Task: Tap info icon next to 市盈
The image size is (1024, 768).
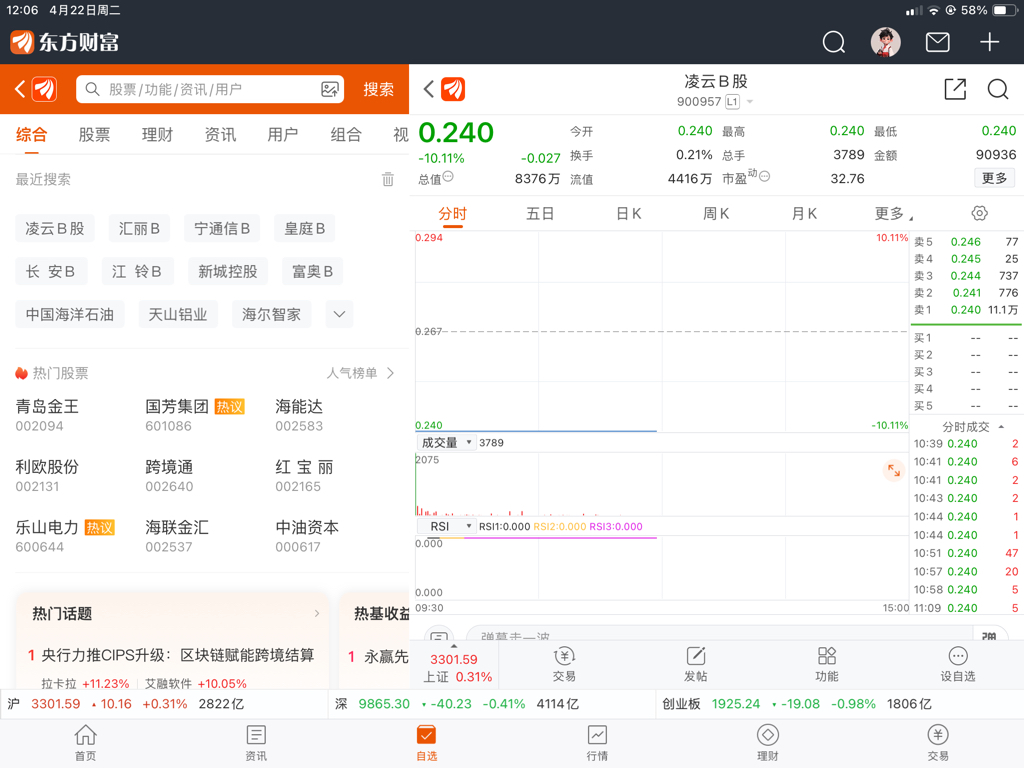Action: point(764,176)
